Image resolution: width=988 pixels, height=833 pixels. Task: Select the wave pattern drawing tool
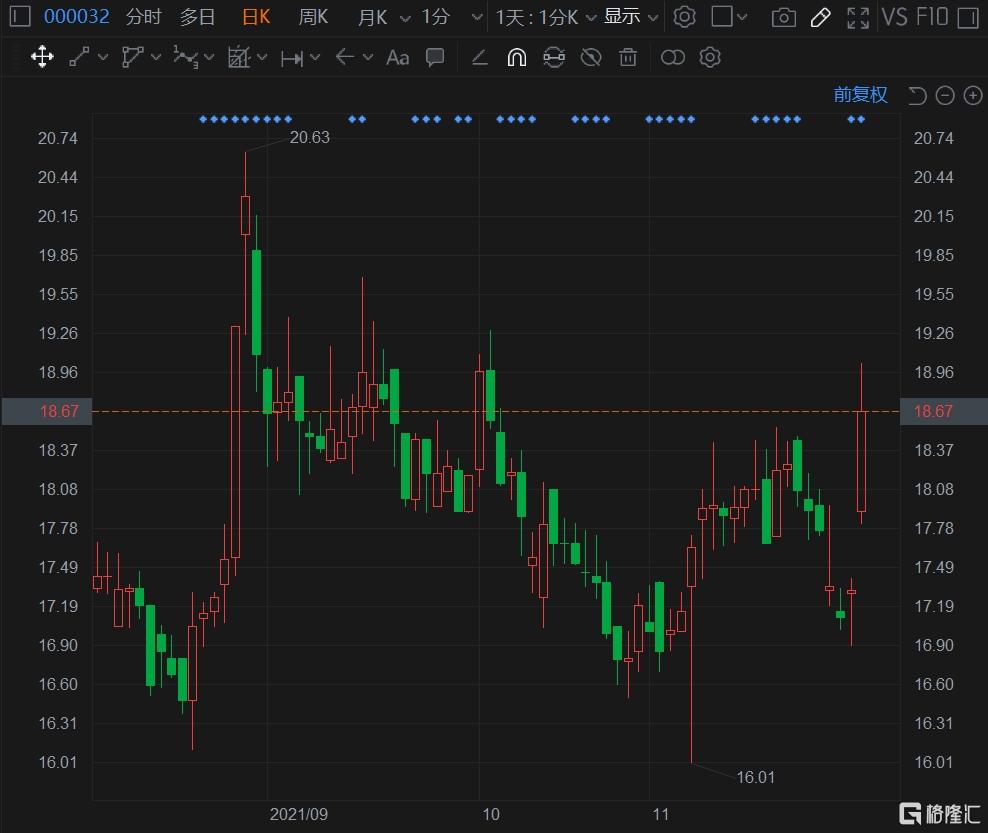[x=185, y=57]
